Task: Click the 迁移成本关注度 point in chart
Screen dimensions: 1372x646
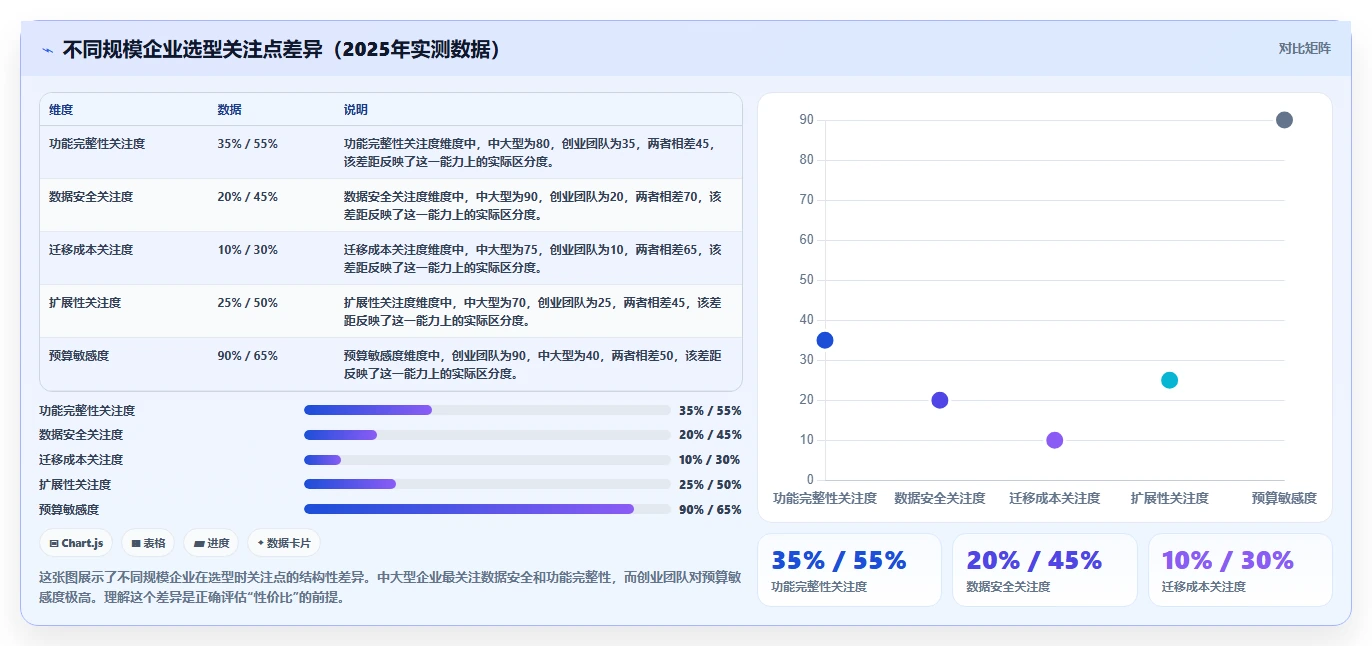Action: (x=1054, y=440)
